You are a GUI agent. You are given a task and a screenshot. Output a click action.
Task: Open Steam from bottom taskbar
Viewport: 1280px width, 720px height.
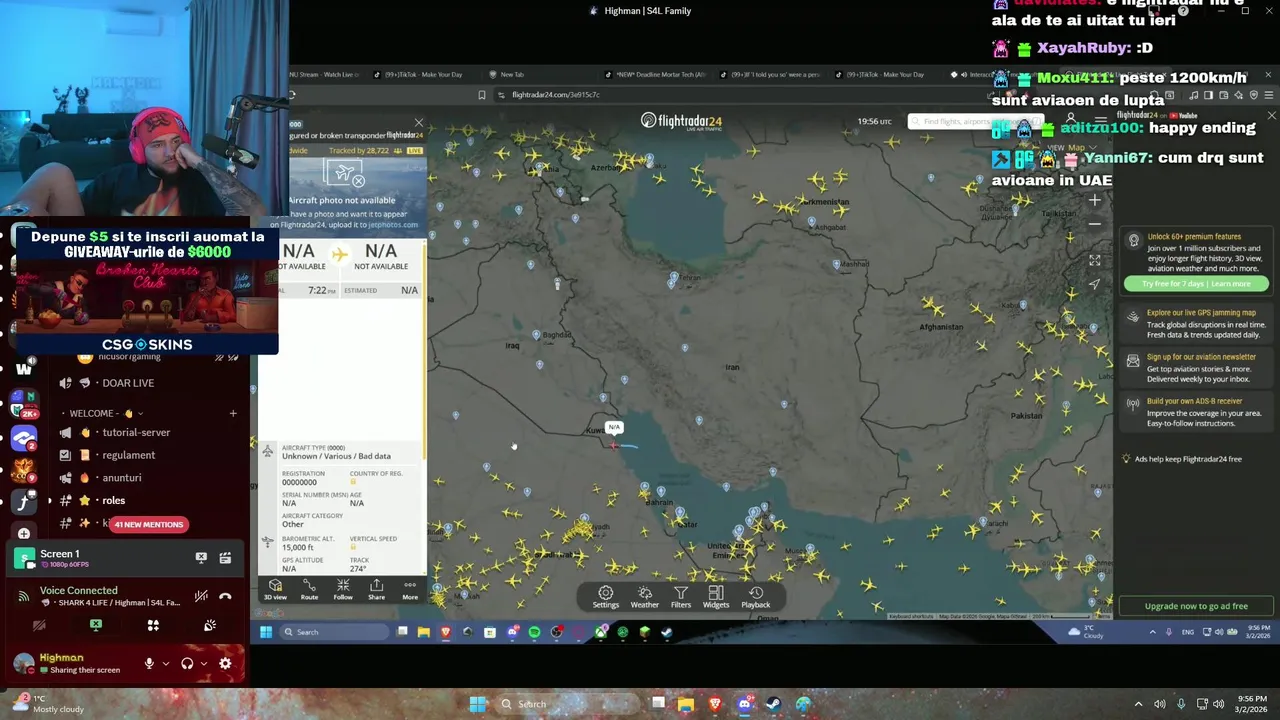773,704
